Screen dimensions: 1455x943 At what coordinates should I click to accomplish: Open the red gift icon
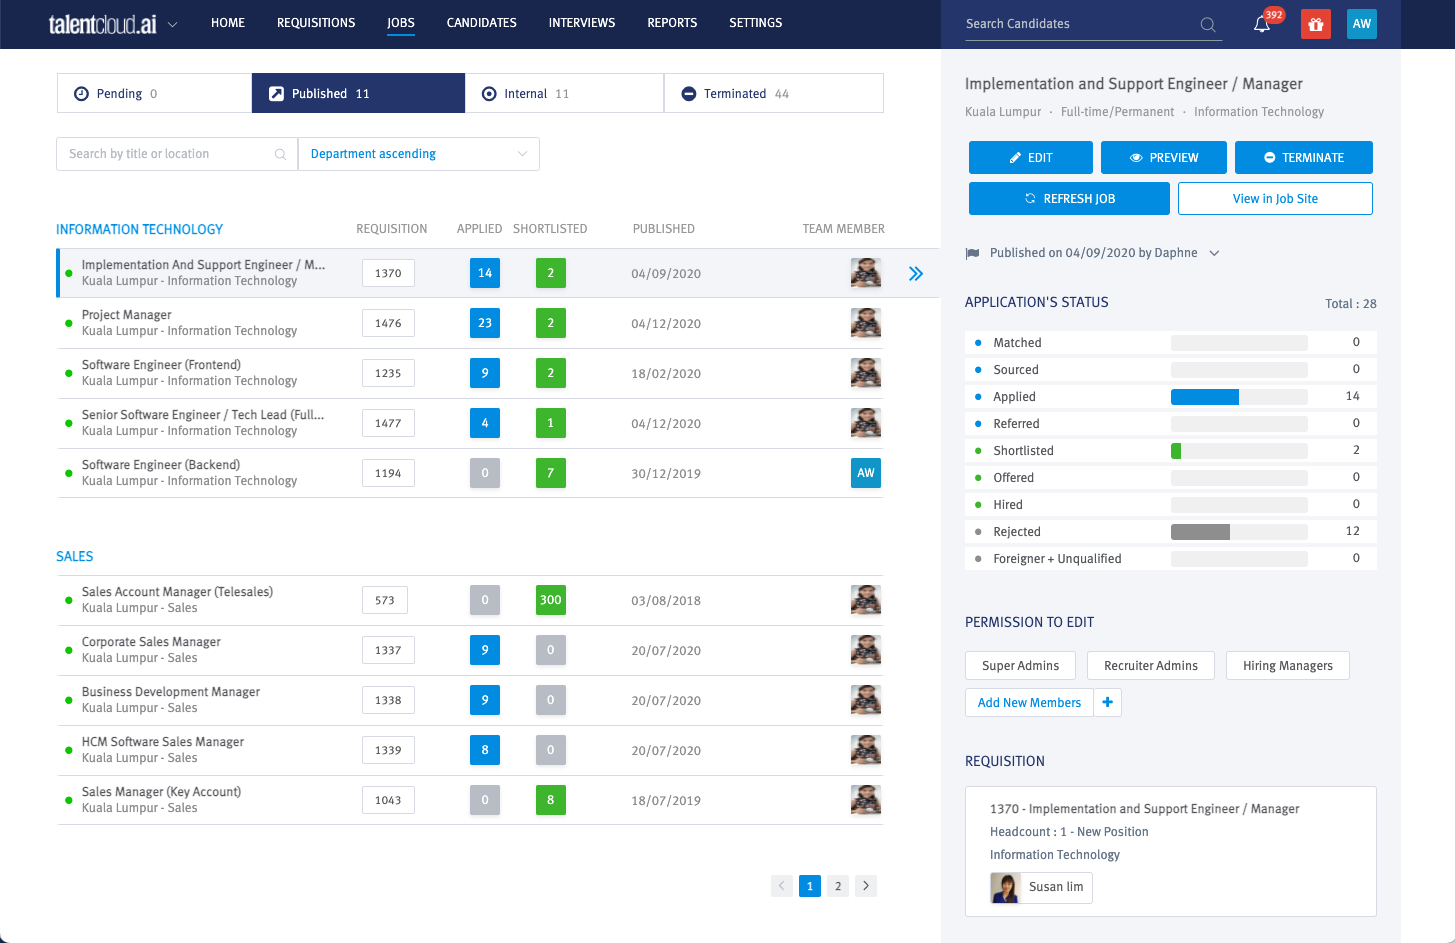coord(1316,24)
